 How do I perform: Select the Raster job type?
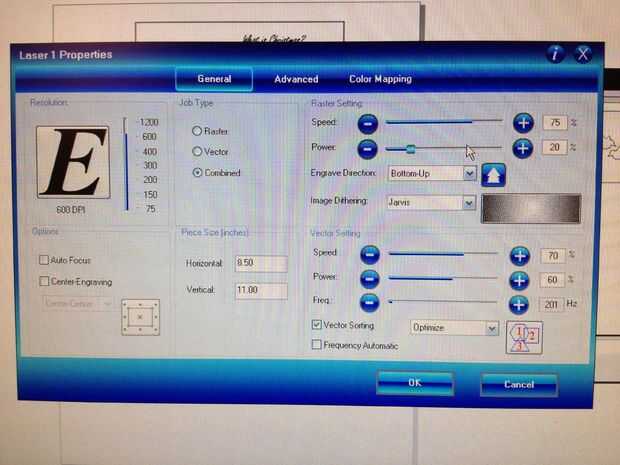210,131
